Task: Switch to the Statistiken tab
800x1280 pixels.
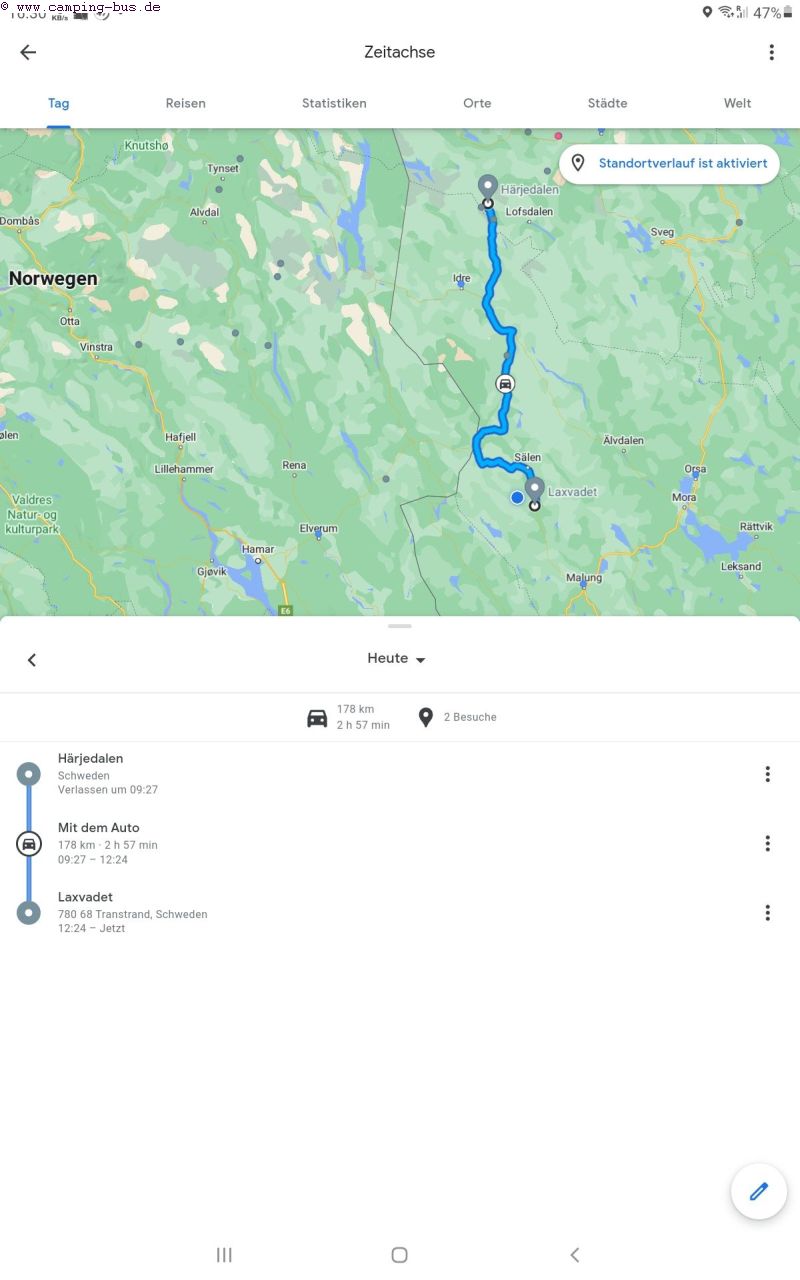Action: [334, 103]
